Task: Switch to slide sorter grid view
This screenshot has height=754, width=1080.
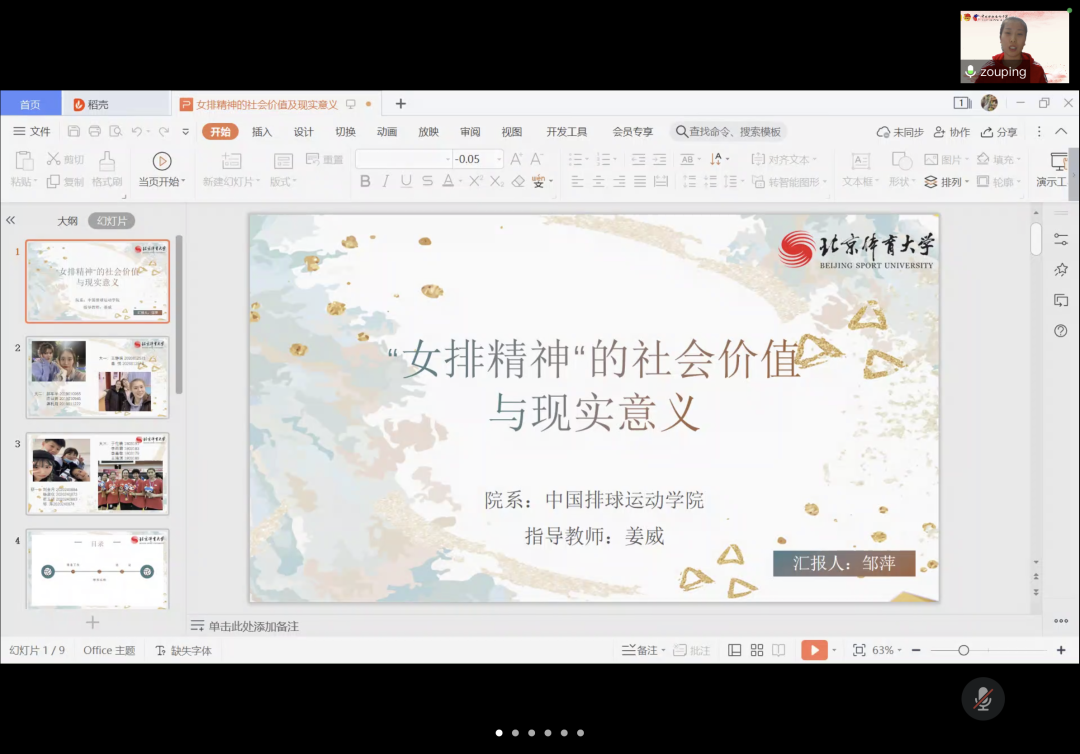Action: click(757, 650)
